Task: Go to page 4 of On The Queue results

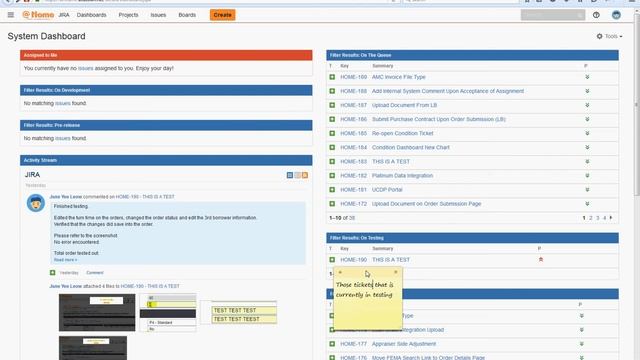Action: click(604, 218)
